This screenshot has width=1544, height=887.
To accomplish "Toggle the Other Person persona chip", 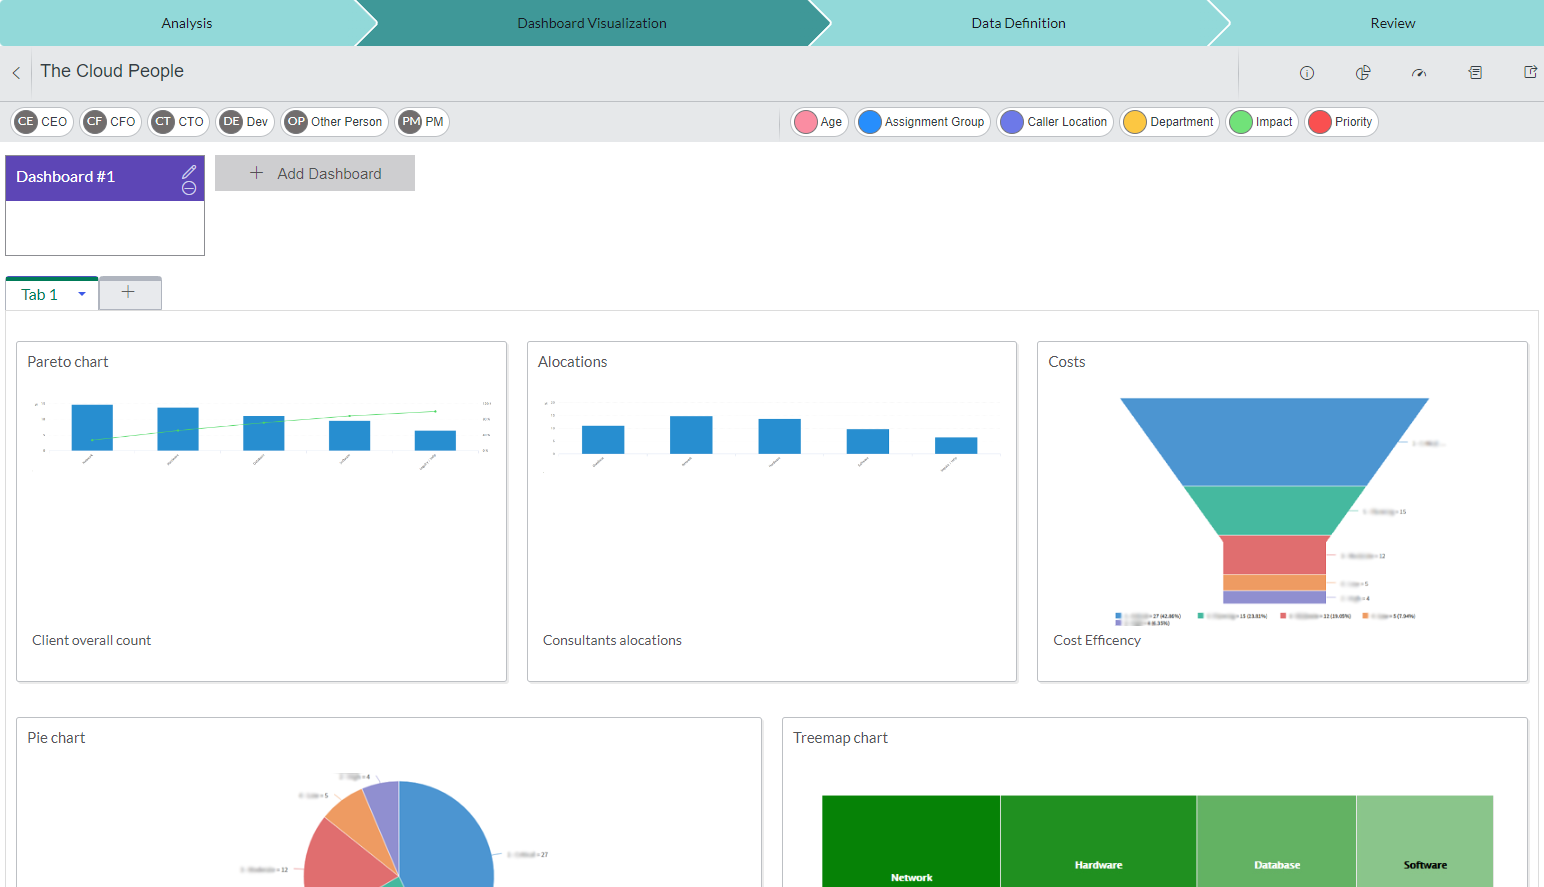I will click(334, 122).
